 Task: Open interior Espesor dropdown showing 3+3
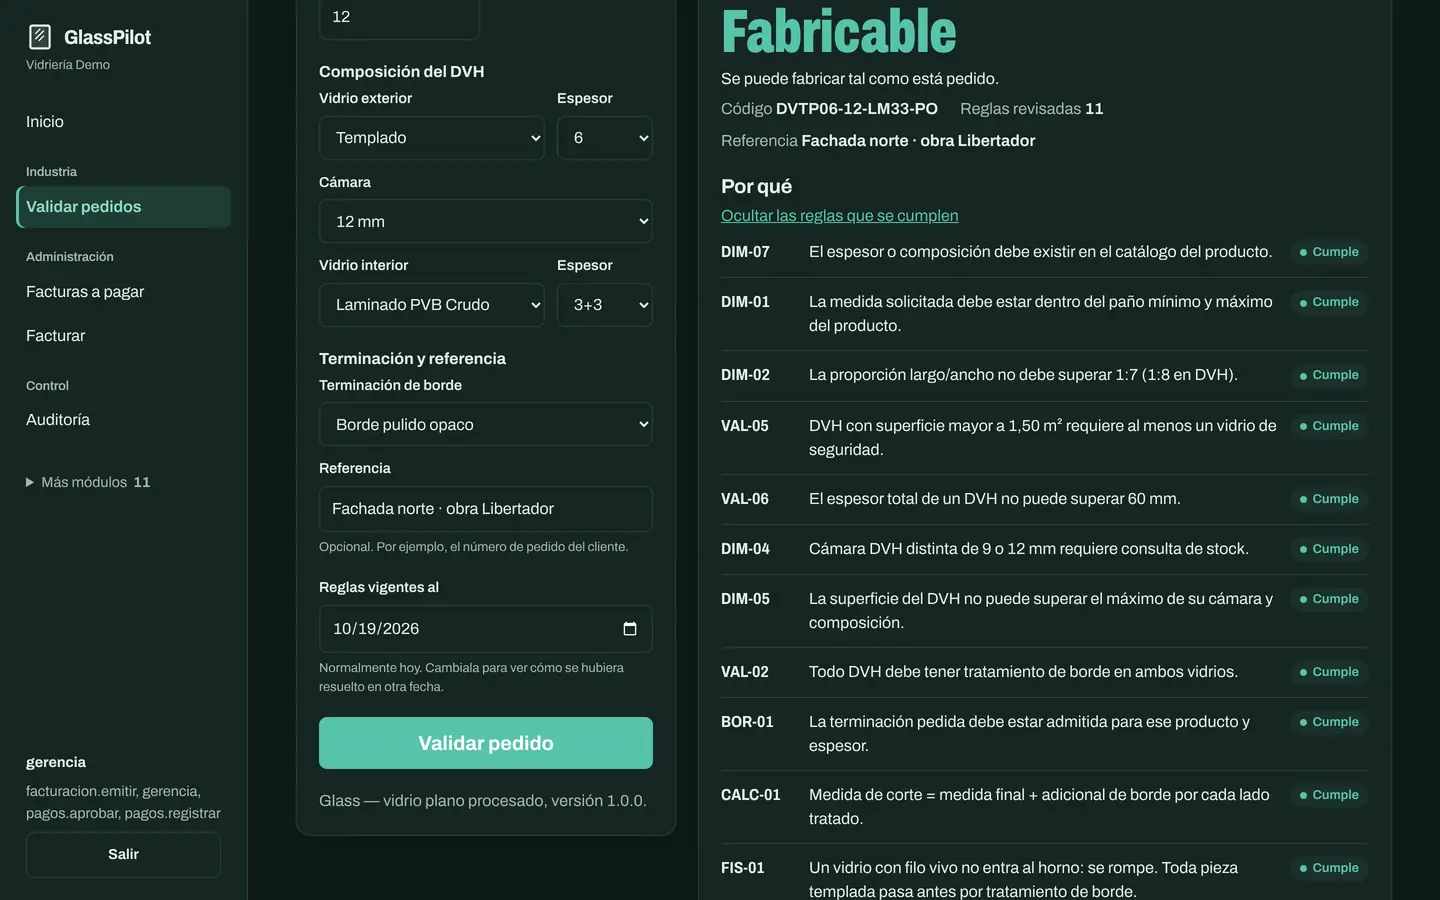click(x=605, y=305)
